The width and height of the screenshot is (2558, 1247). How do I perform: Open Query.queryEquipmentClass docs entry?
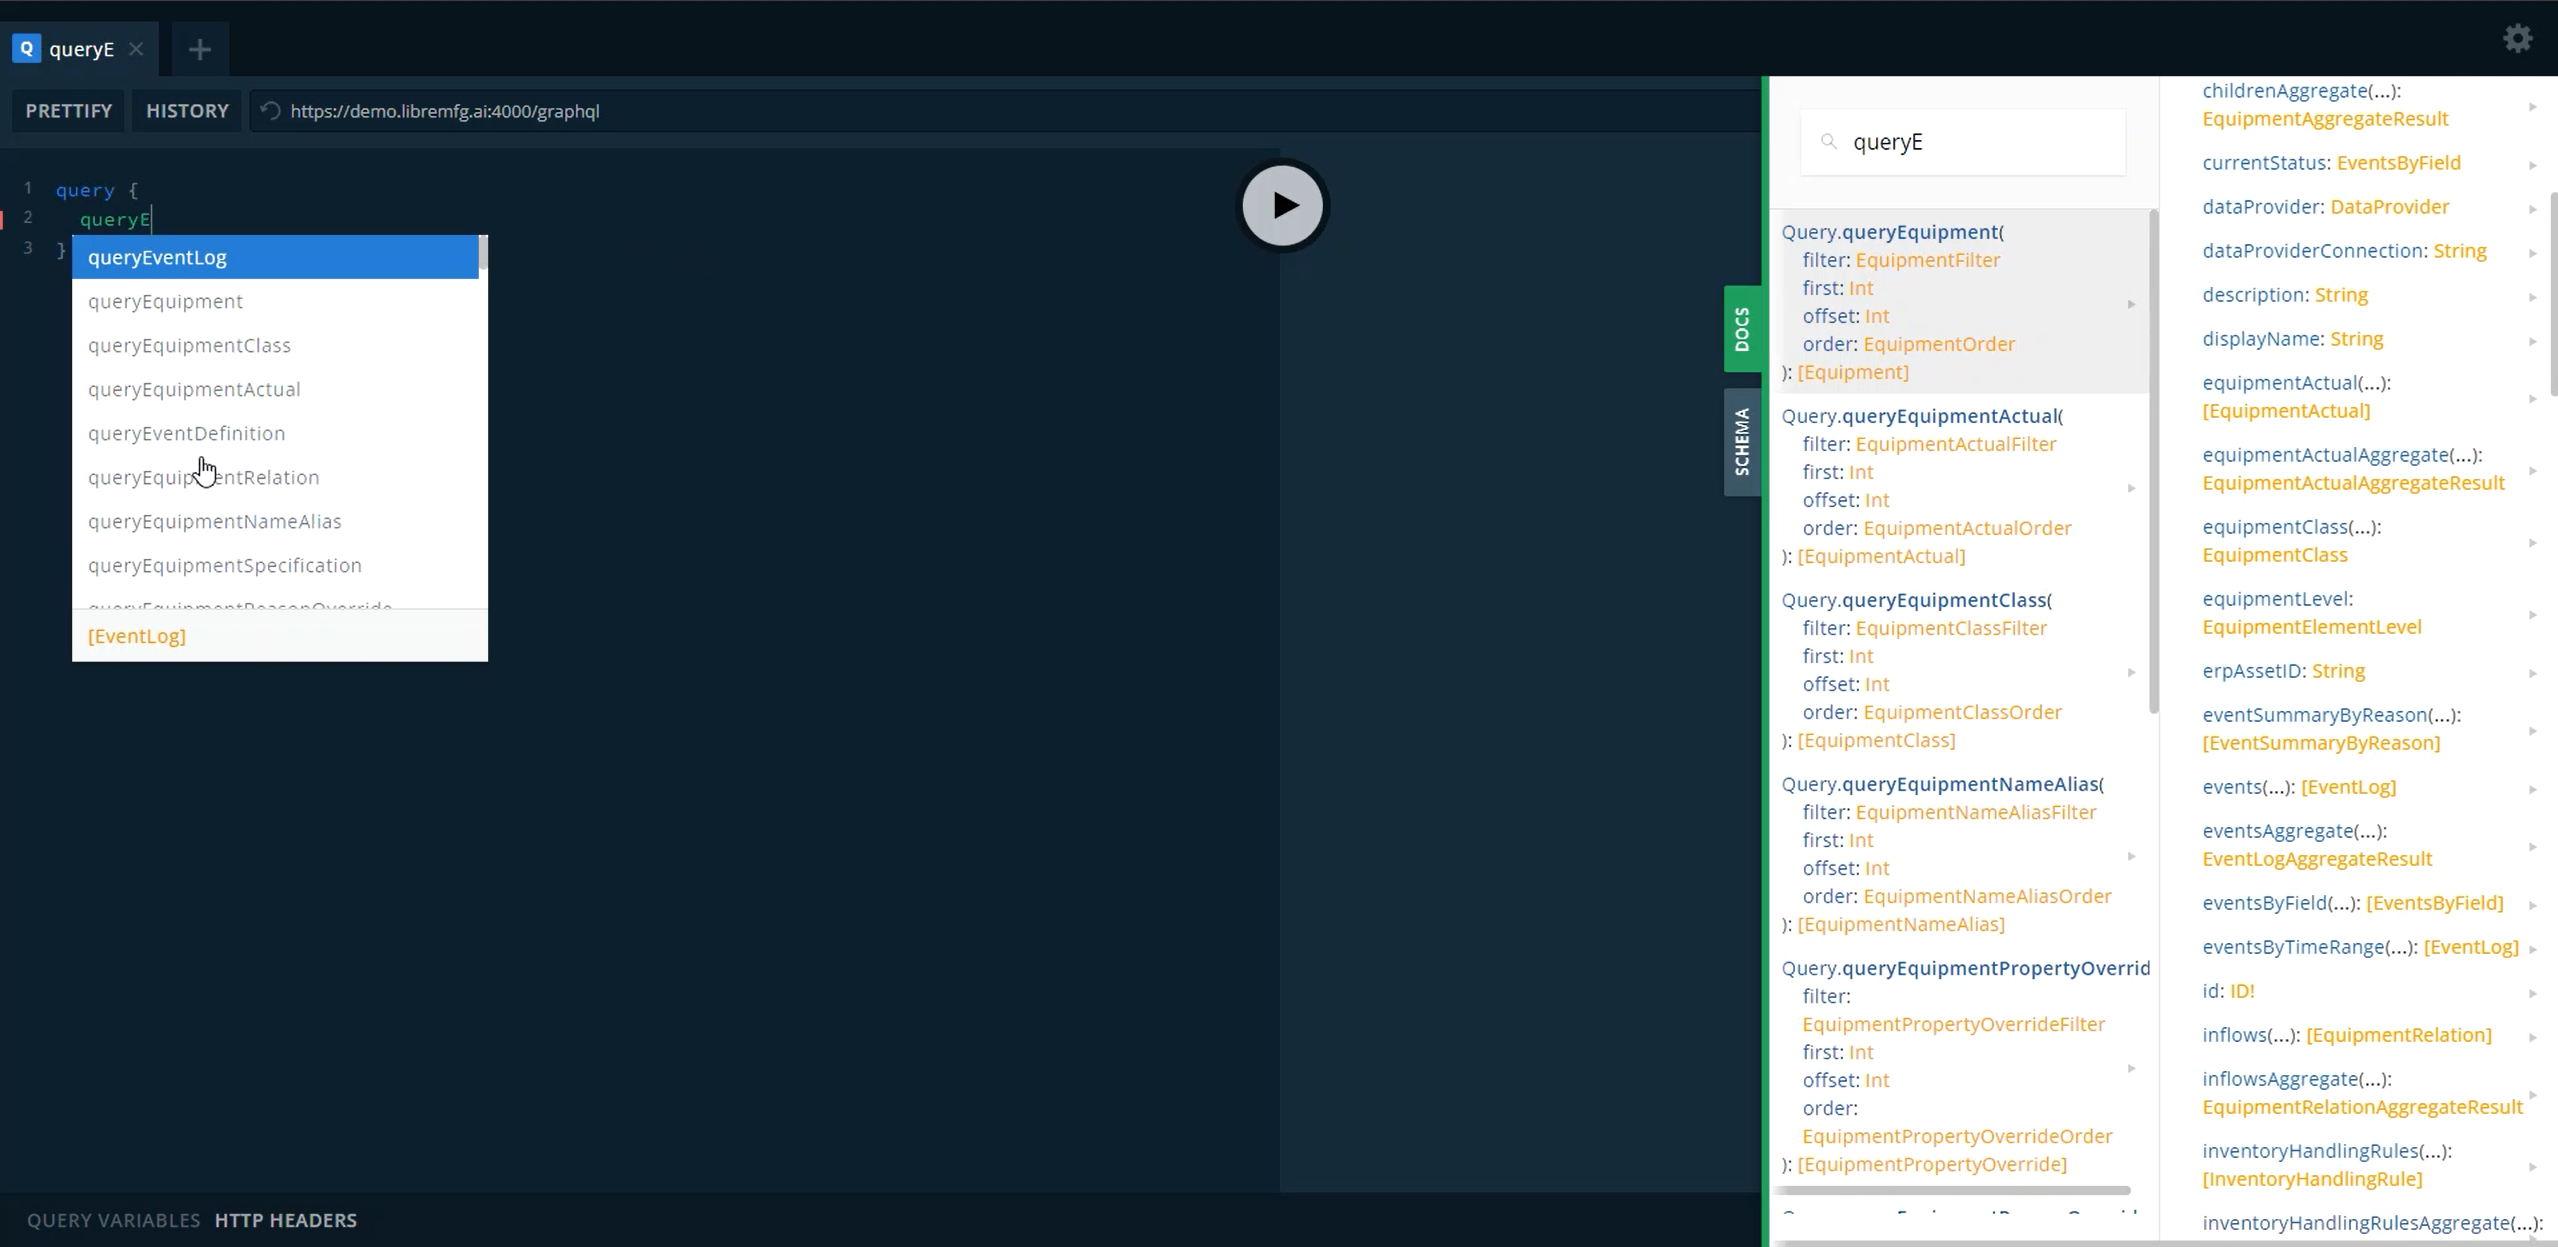click(1958, 669)
